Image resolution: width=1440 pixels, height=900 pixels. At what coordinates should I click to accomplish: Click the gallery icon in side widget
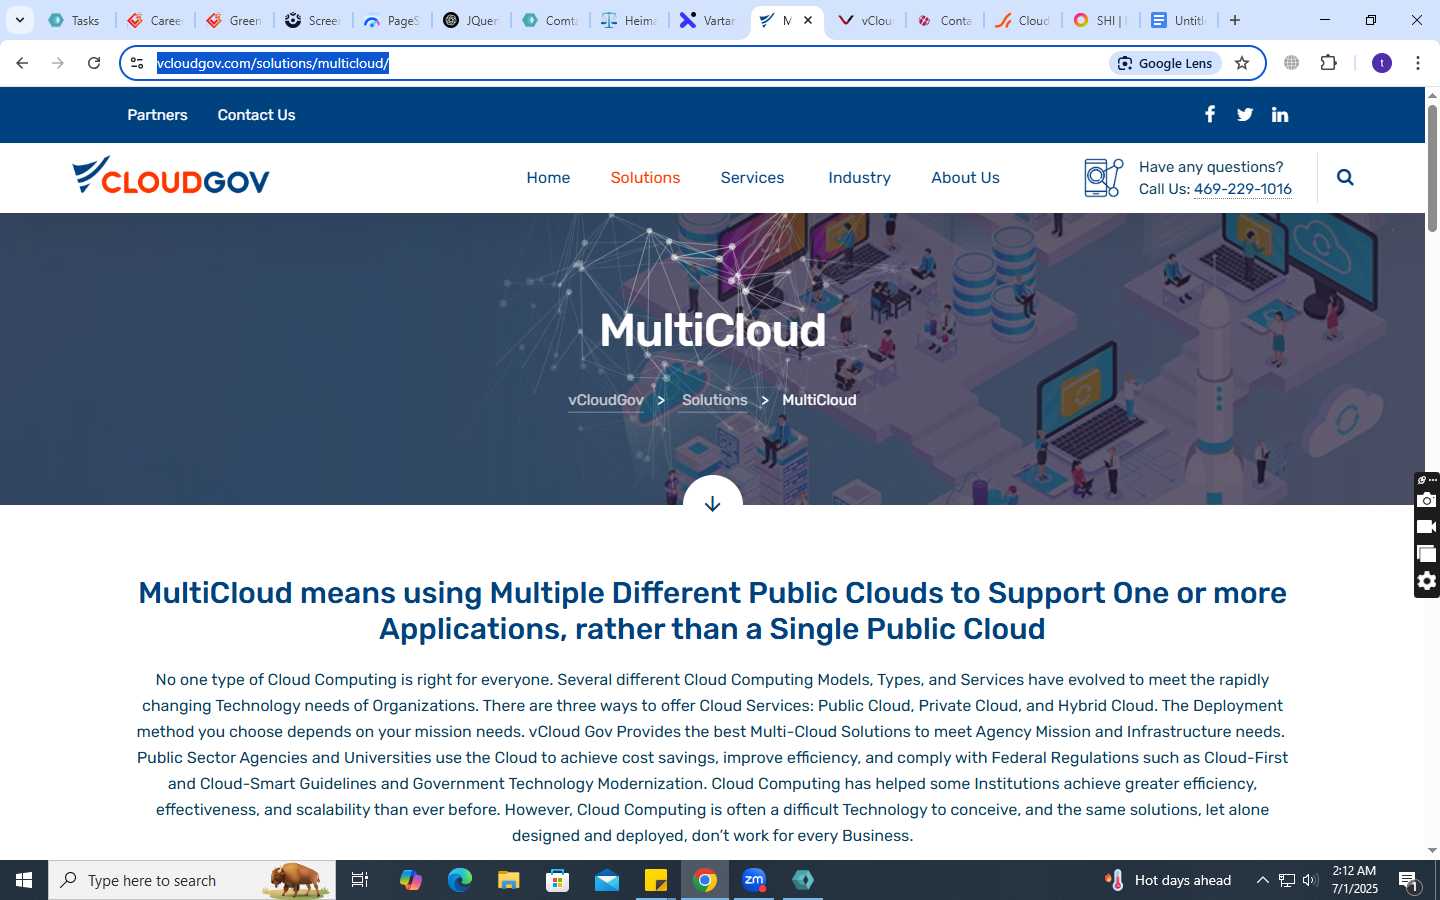[1427, 554]
